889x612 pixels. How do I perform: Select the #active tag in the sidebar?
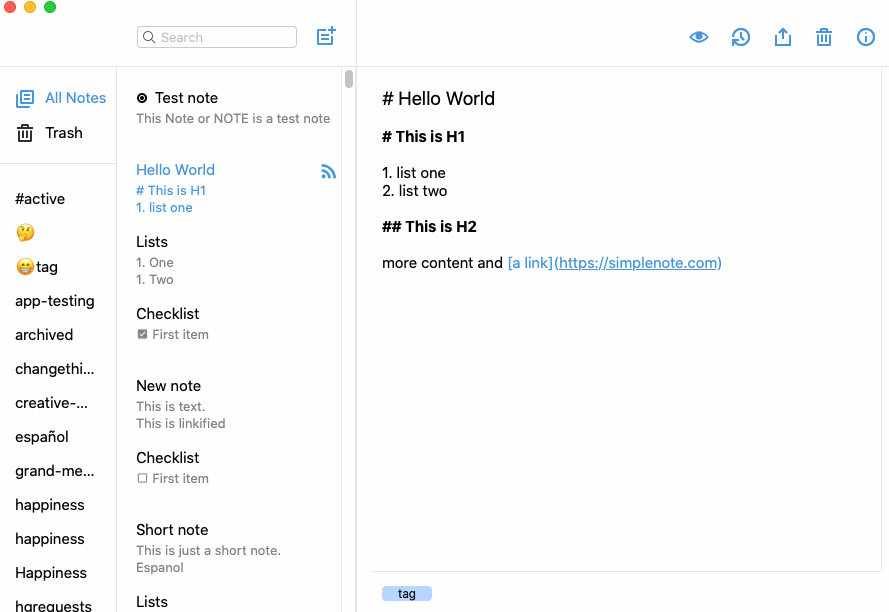click(x=40, y=198)
